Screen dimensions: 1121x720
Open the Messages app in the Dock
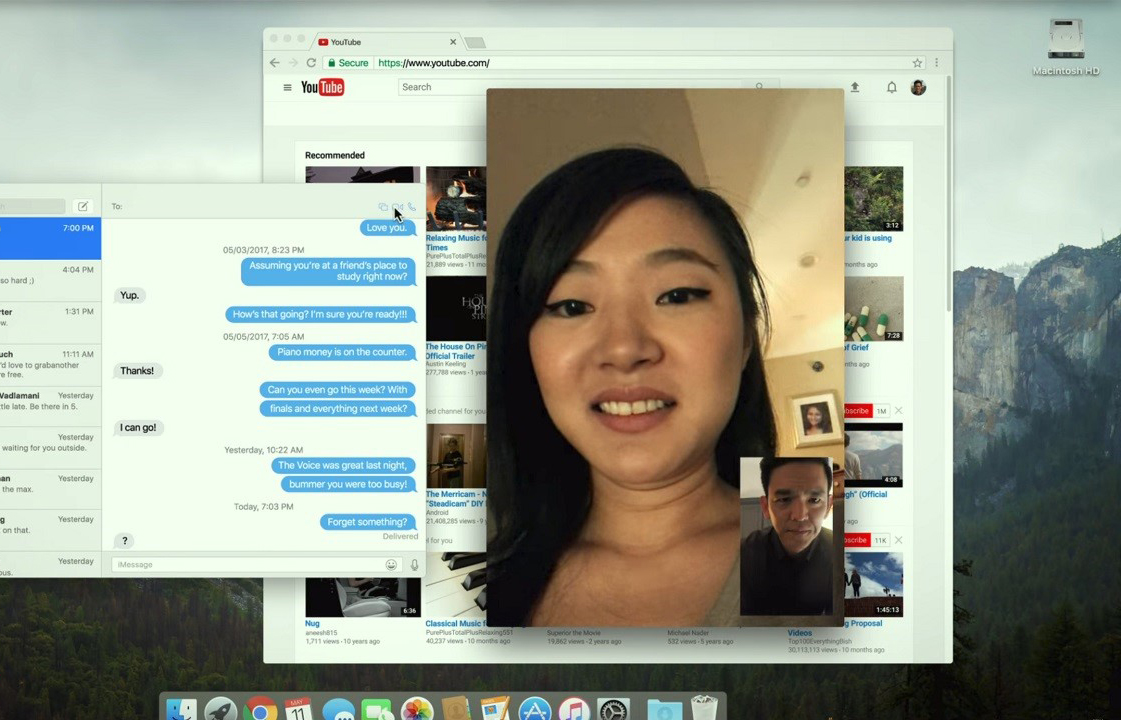338,710
